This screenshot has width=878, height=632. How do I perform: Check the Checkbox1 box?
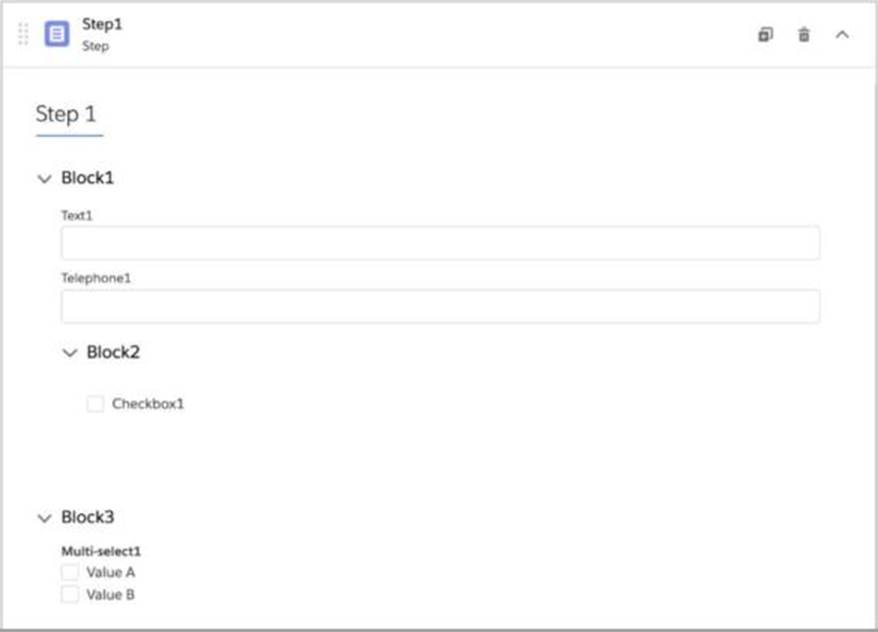click(x=95, y=404)
